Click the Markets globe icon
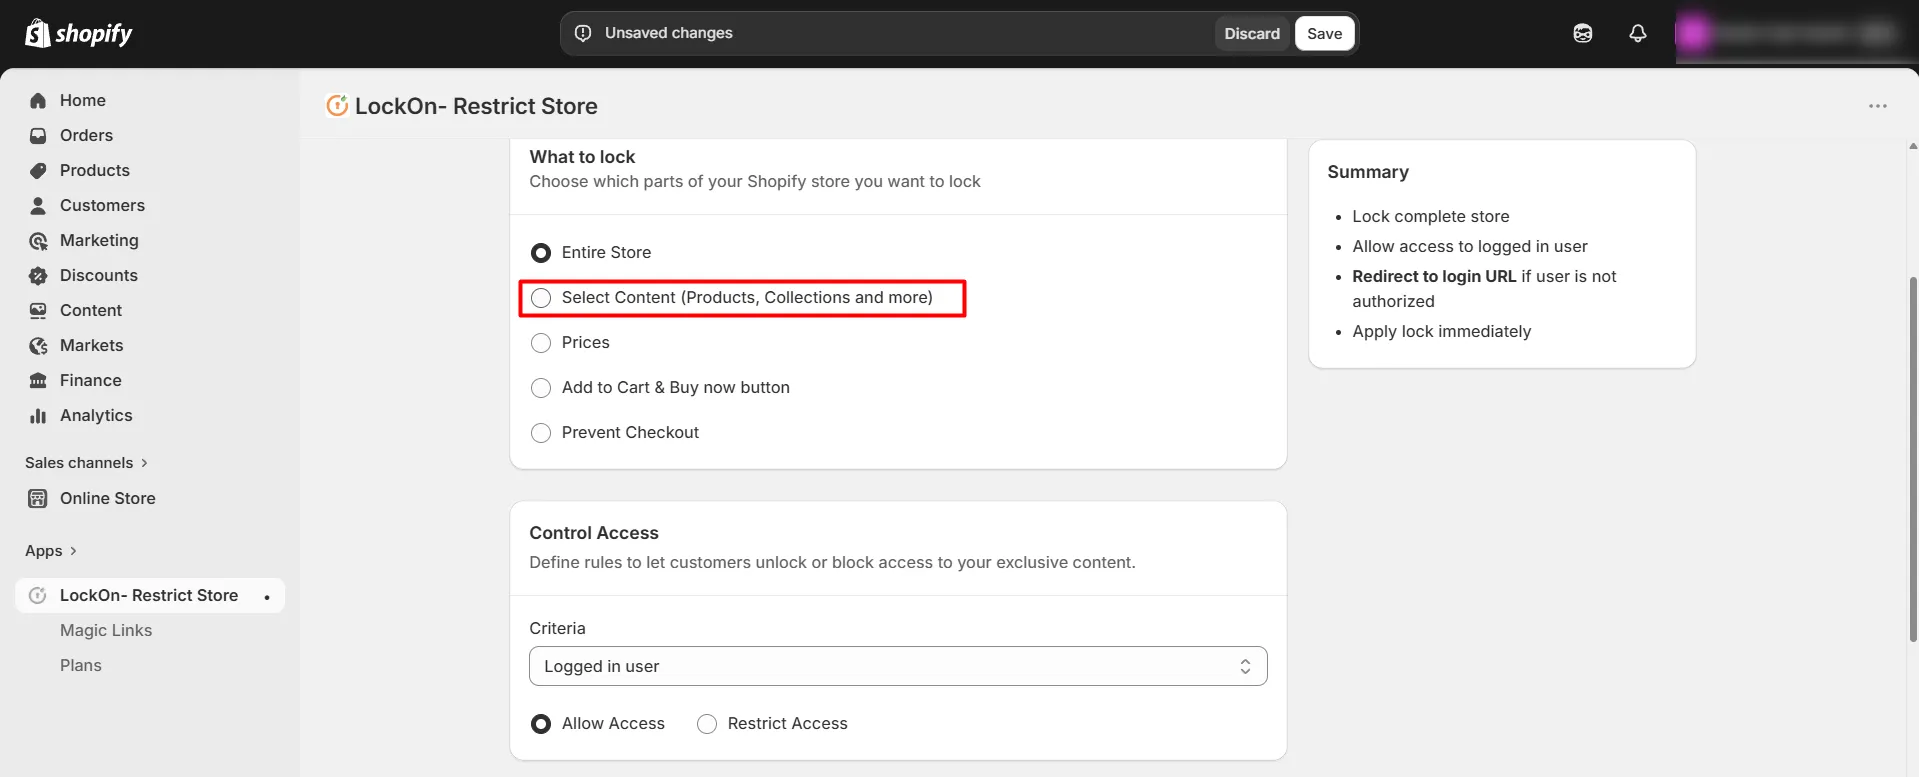Image resolution: width=1919 pixels, height=777 pixels. [x=38, y=346]
